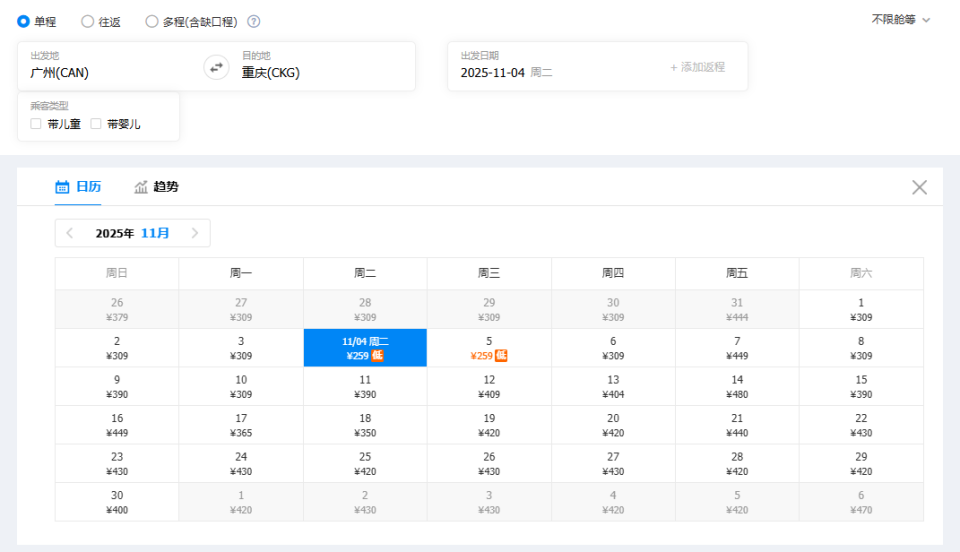Select November 6 priced ¥309

click(x=613, y=348)
